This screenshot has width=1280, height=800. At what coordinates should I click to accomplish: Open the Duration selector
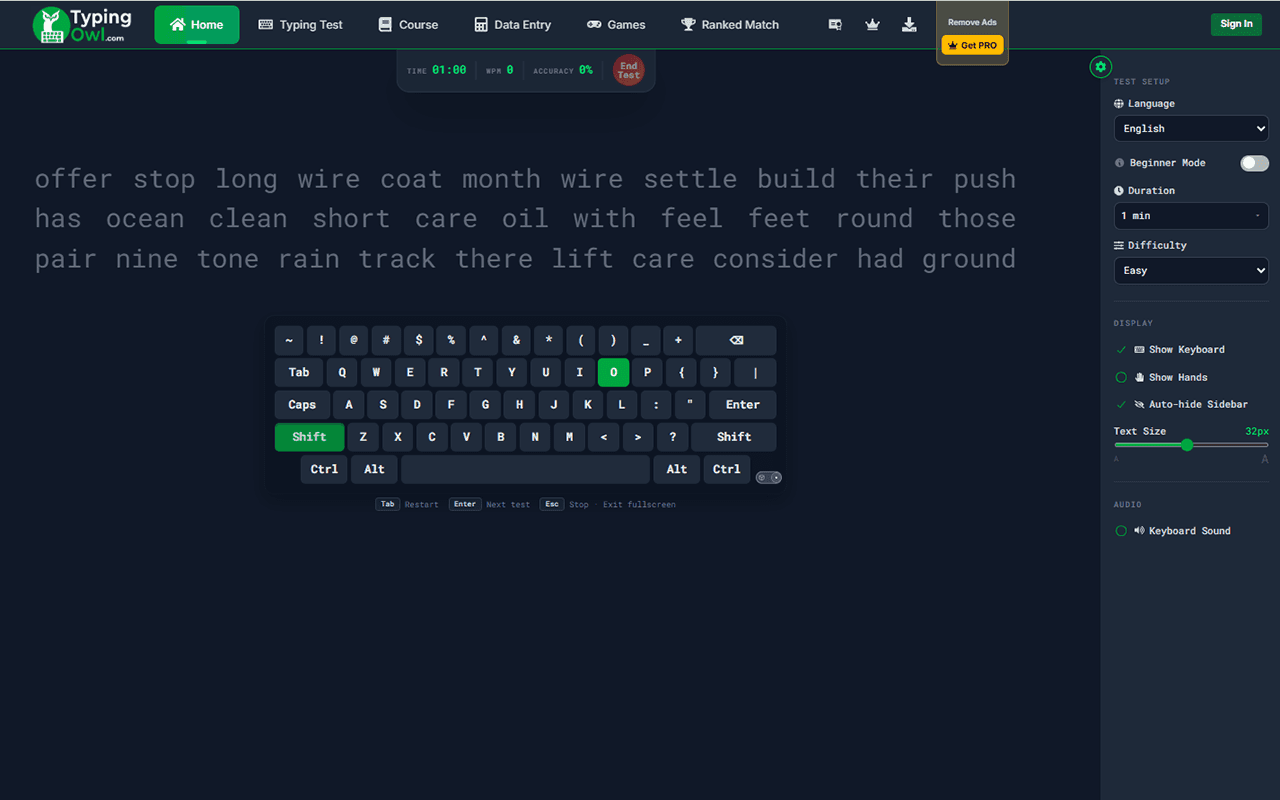[1191, 216]
